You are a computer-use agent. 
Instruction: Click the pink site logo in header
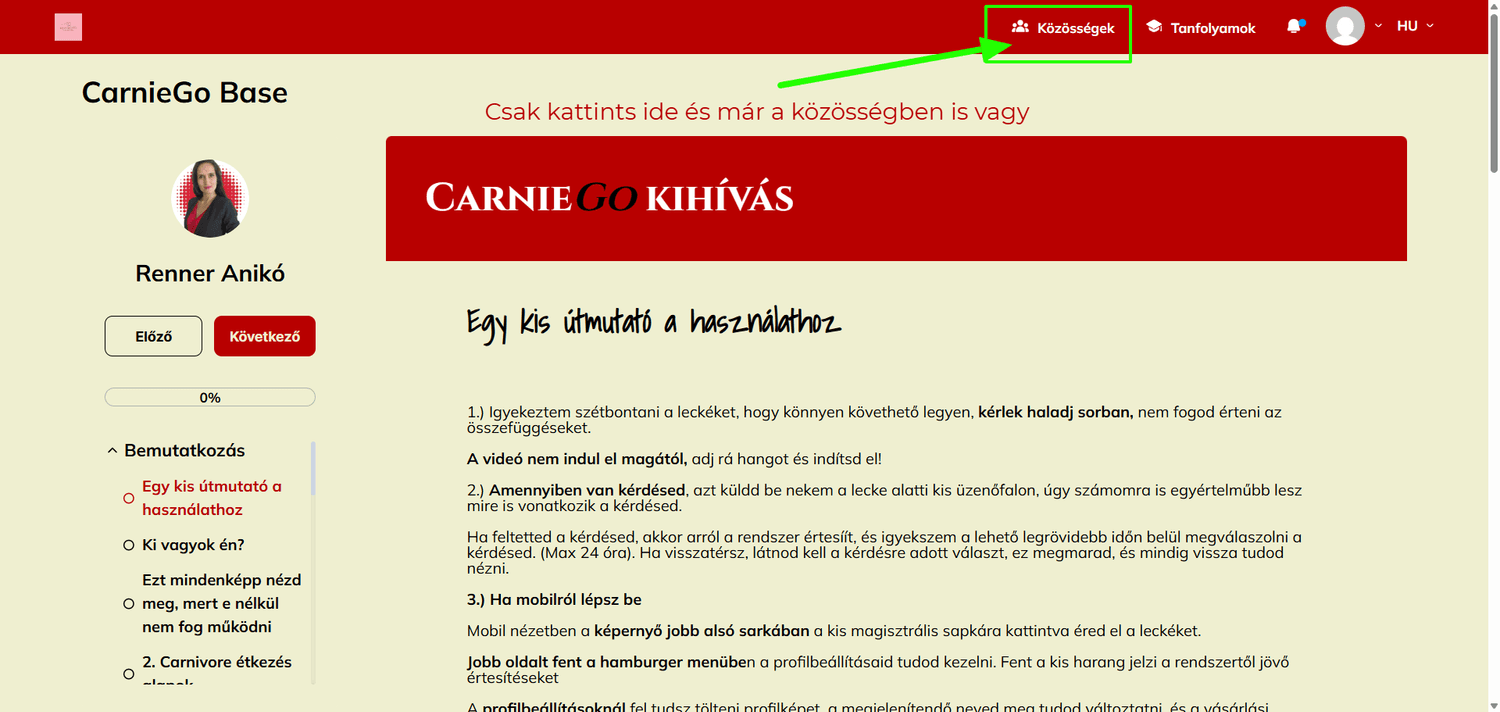tap(68, 27)
